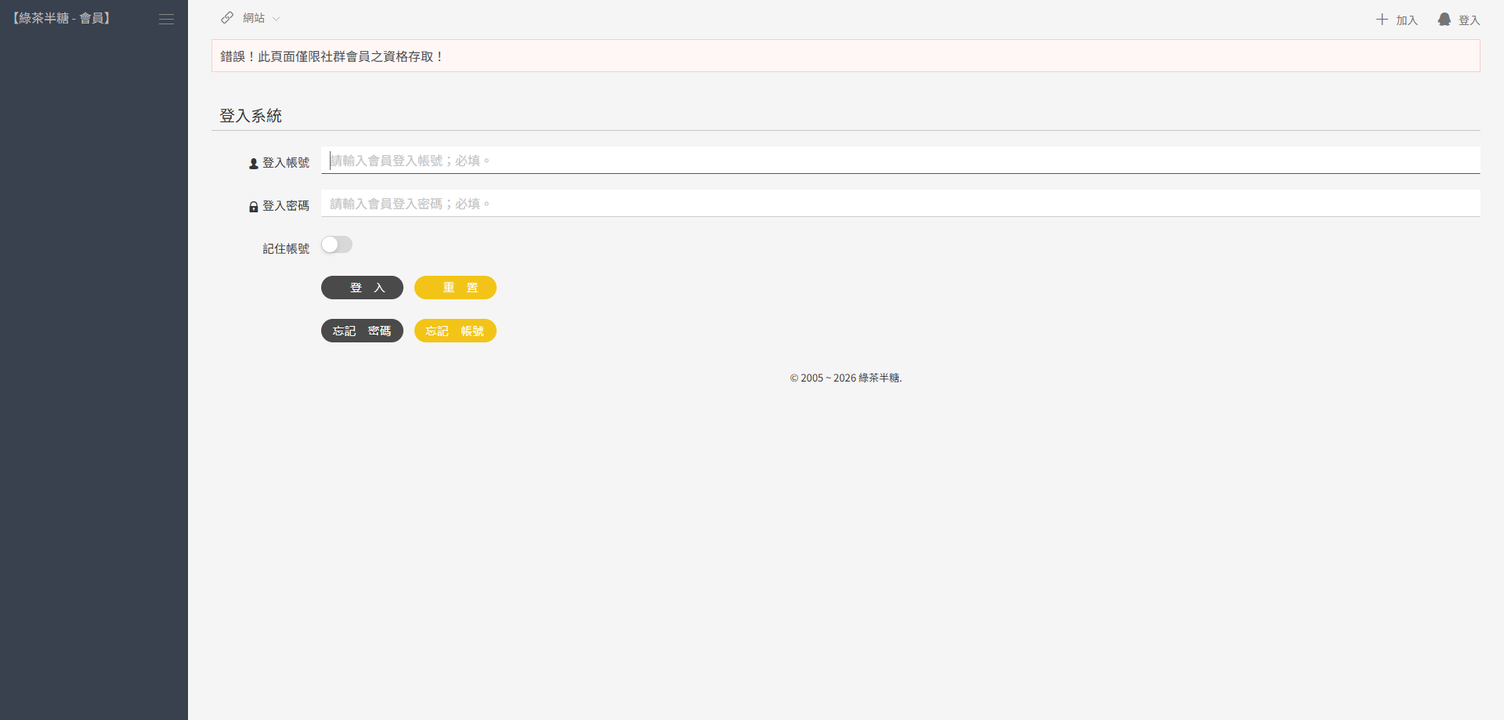Open the 網站 menu in the top bar

(253, 18)
